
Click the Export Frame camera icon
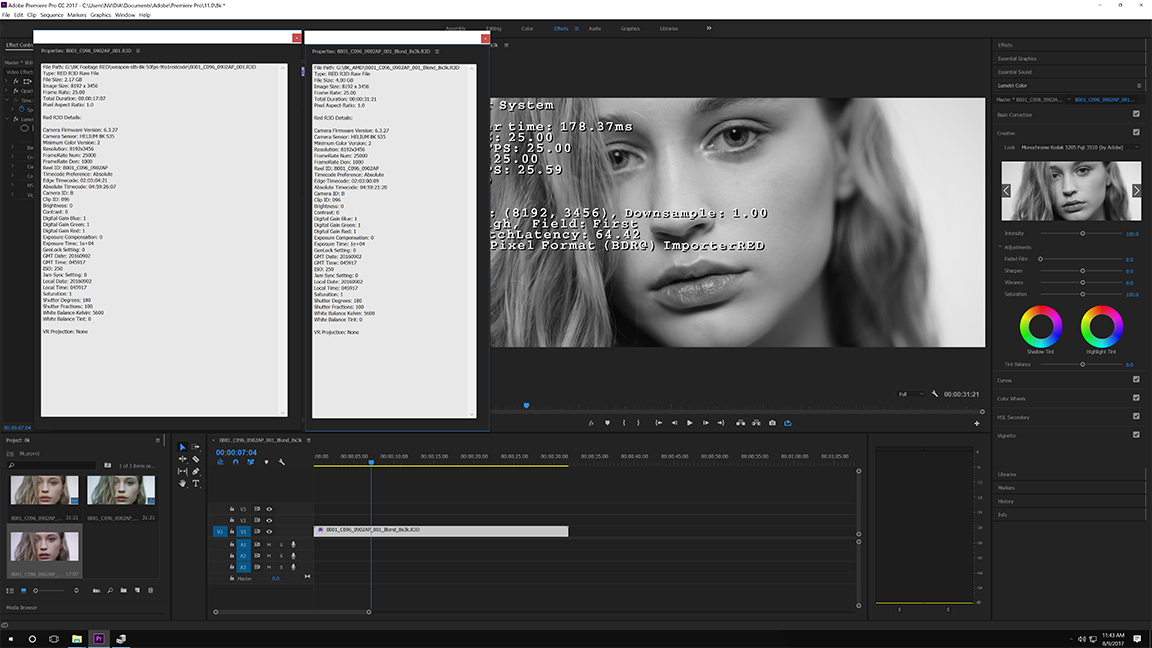coord(772,423)
